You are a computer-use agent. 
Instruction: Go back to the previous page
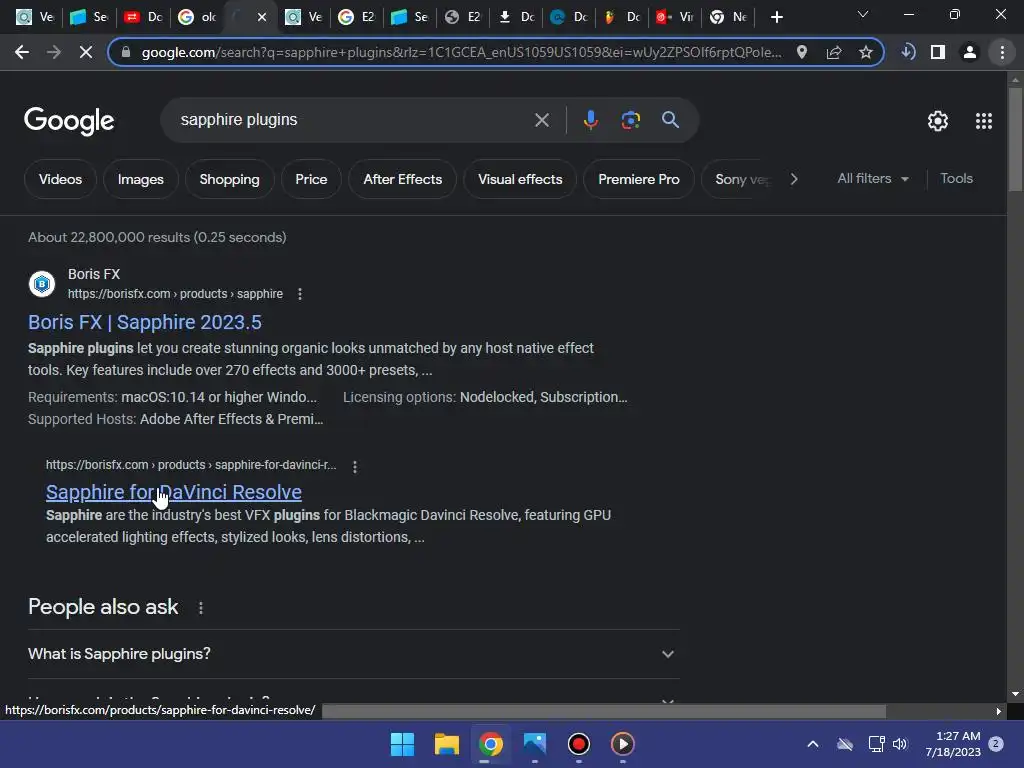click(x=22, y=52)
